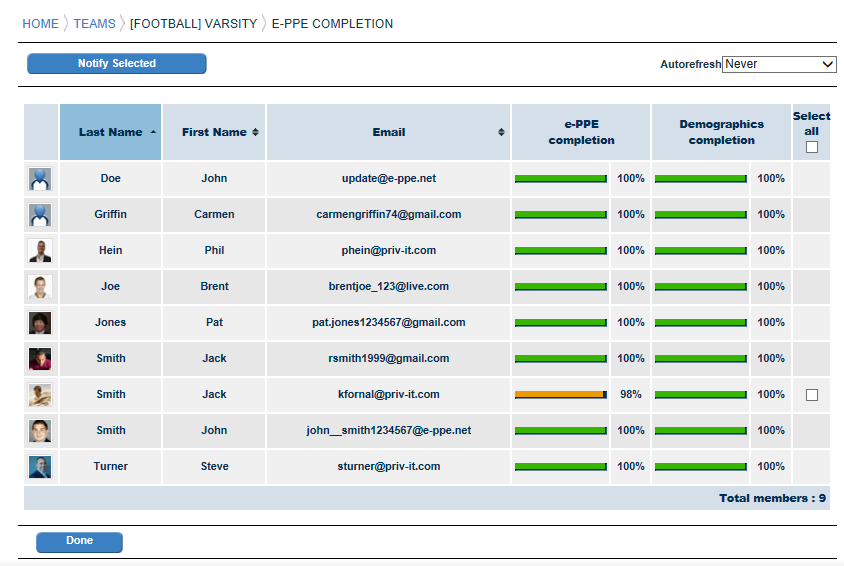Click last name Griffin

(x=110, y=214)
